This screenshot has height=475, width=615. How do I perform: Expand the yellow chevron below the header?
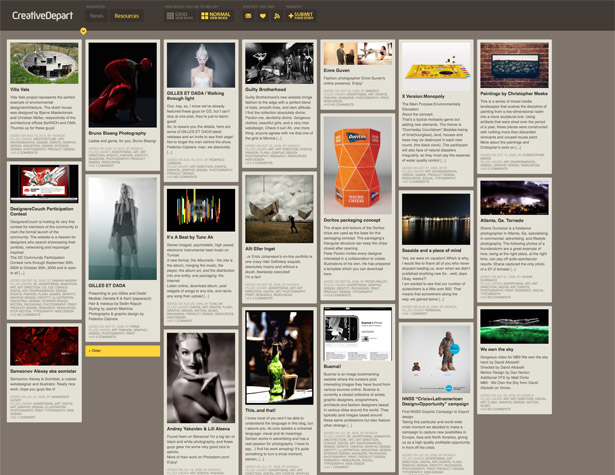click(83, 31)
